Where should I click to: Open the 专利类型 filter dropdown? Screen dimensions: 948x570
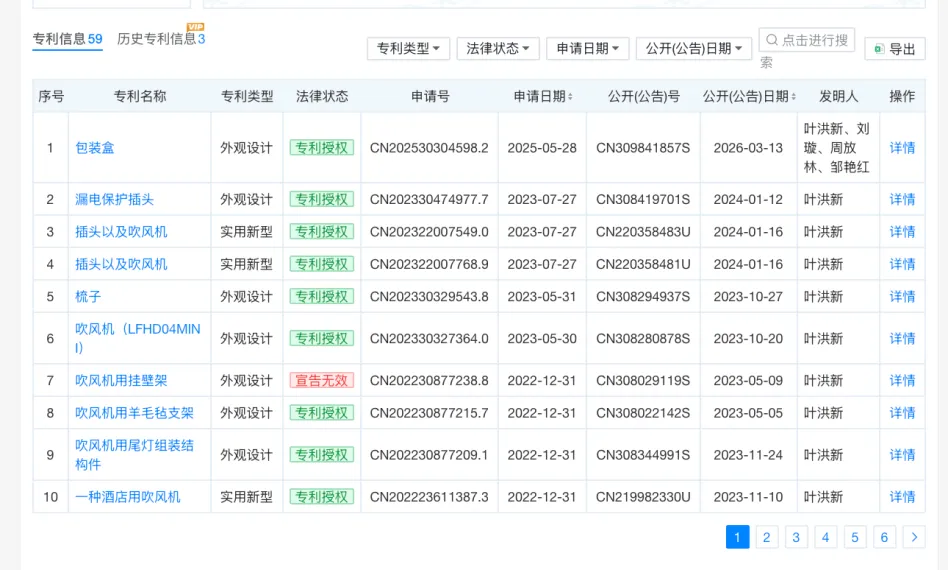coord(408,48)
